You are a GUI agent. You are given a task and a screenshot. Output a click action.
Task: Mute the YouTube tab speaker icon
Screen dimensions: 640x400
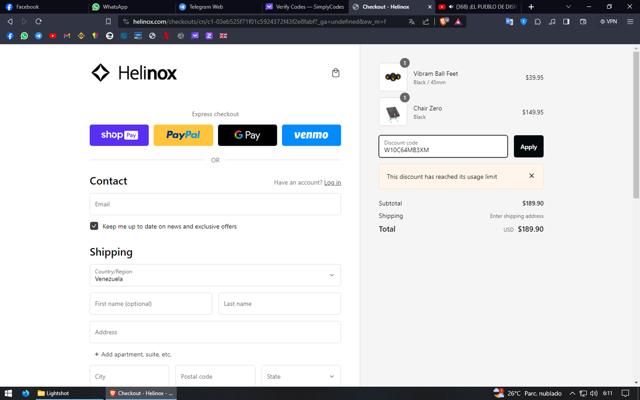tap(451, 7)
